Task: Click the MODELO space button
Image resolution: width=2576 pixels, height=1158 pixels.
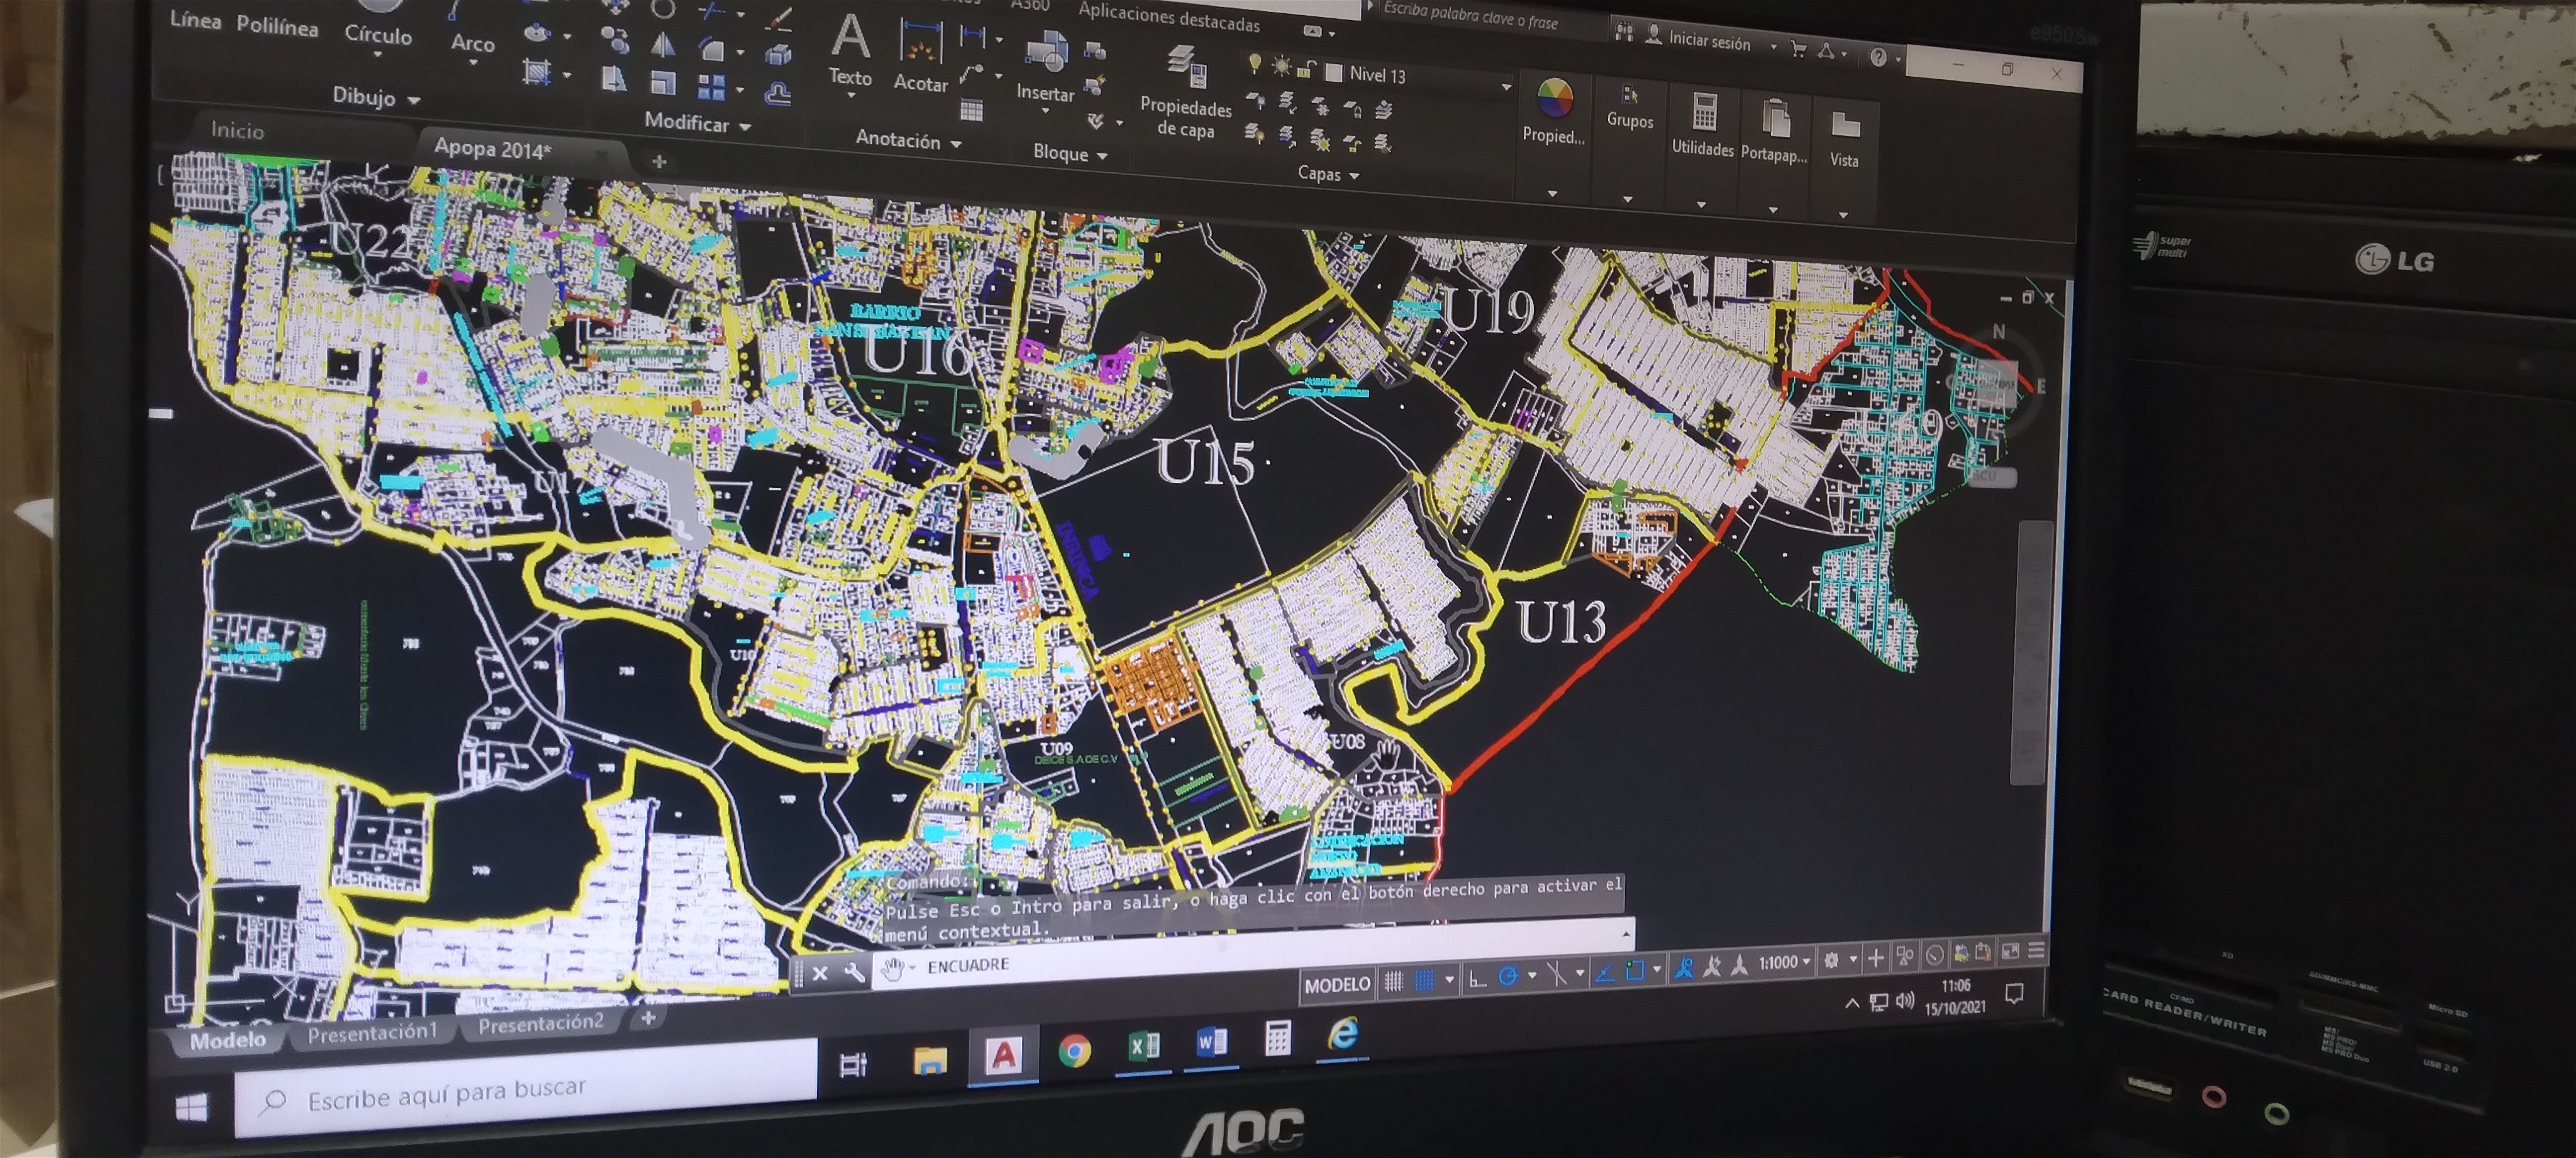Action: point(1337,985)
